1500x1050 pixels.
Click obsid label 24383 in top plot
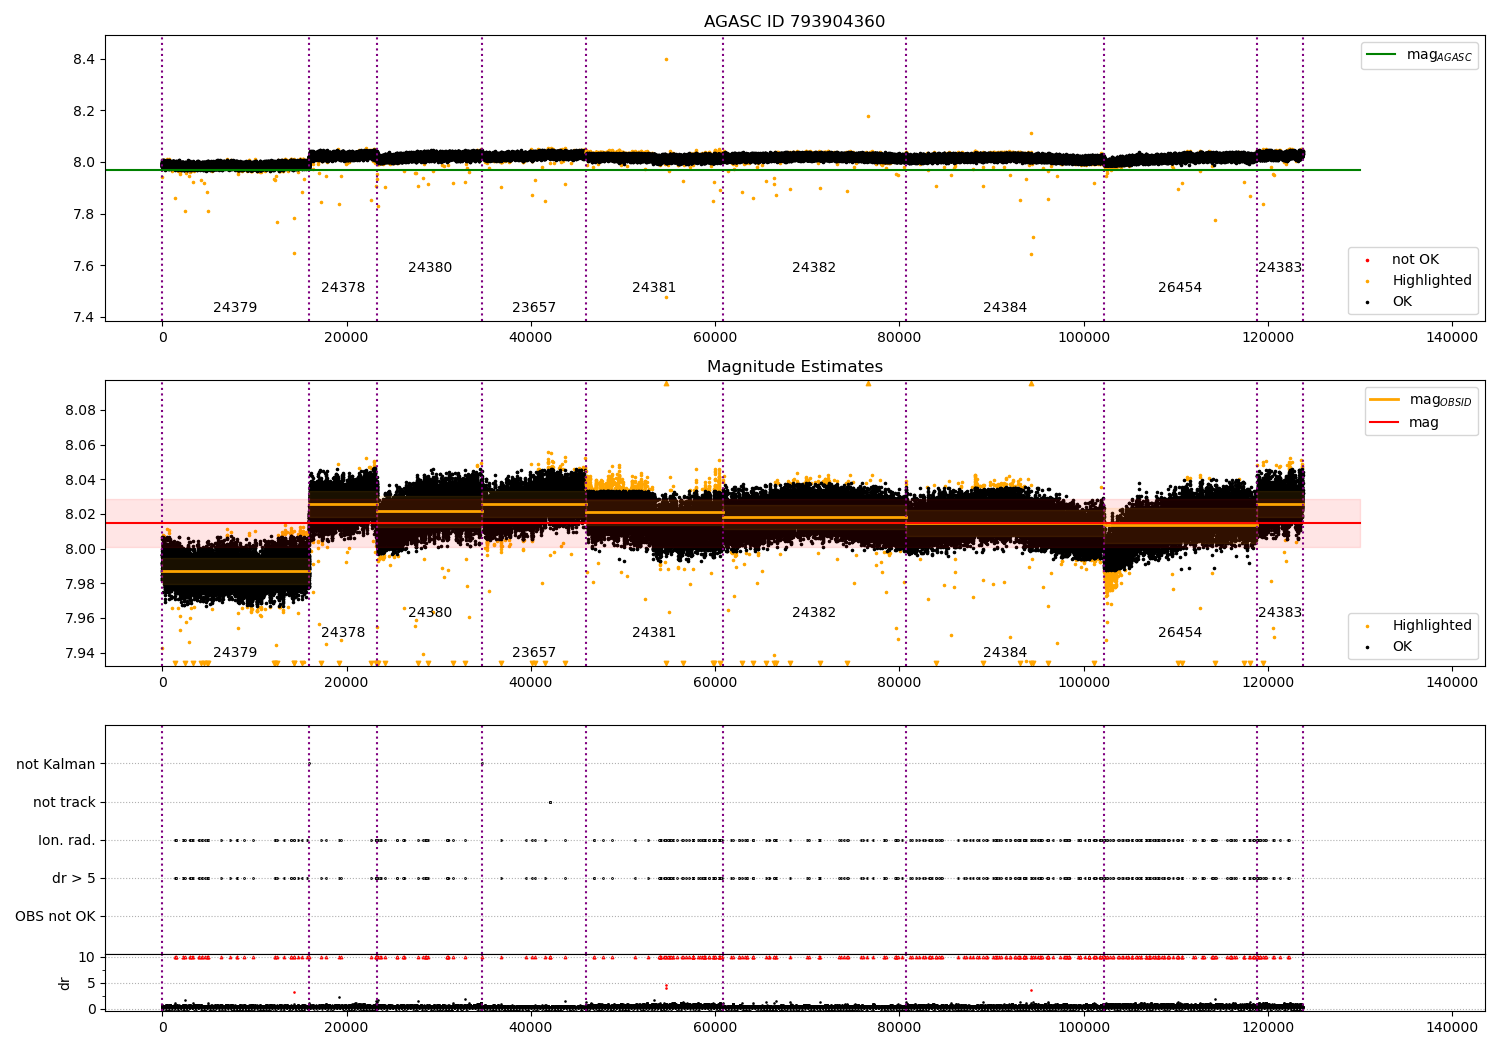click(x=1280, y=267)
